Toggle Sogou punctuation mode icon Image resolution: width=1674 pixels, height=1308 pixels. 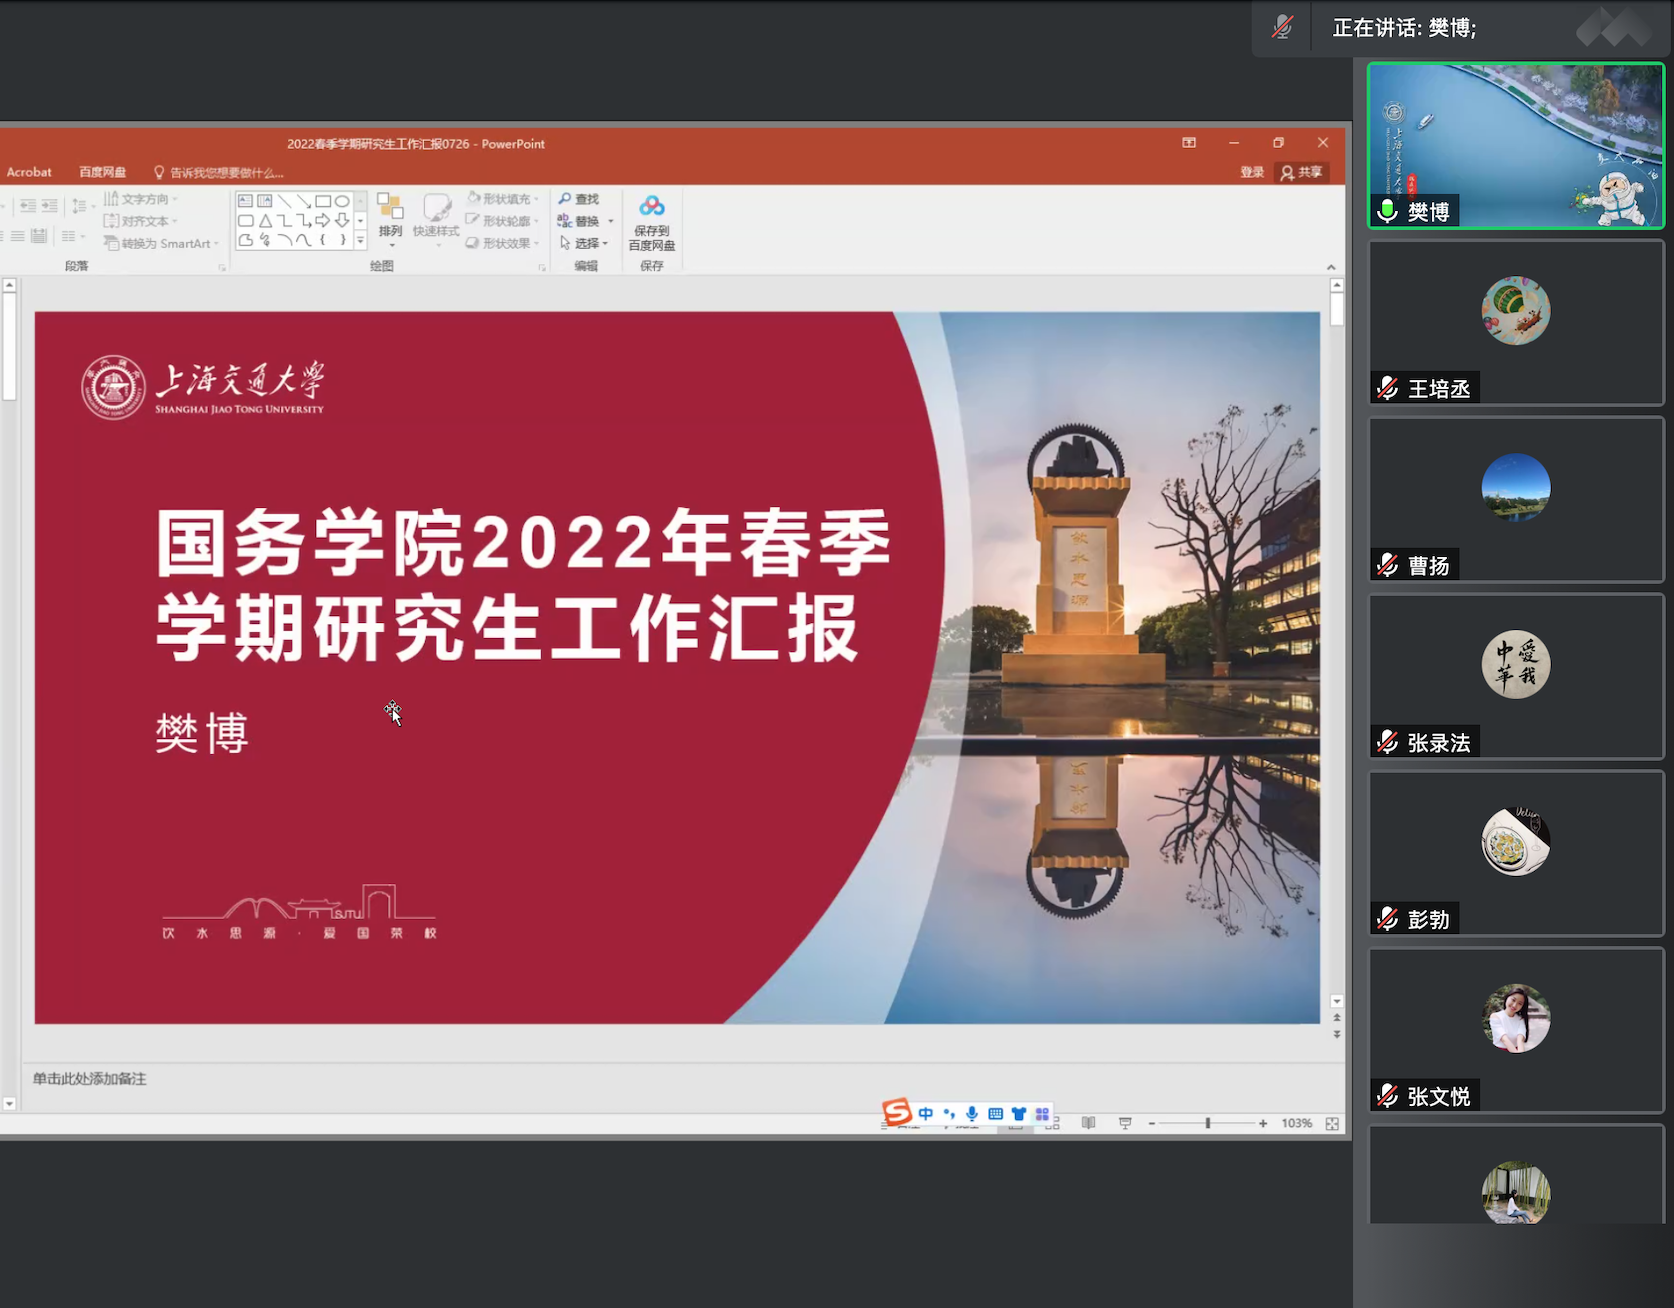point(949,1113)
